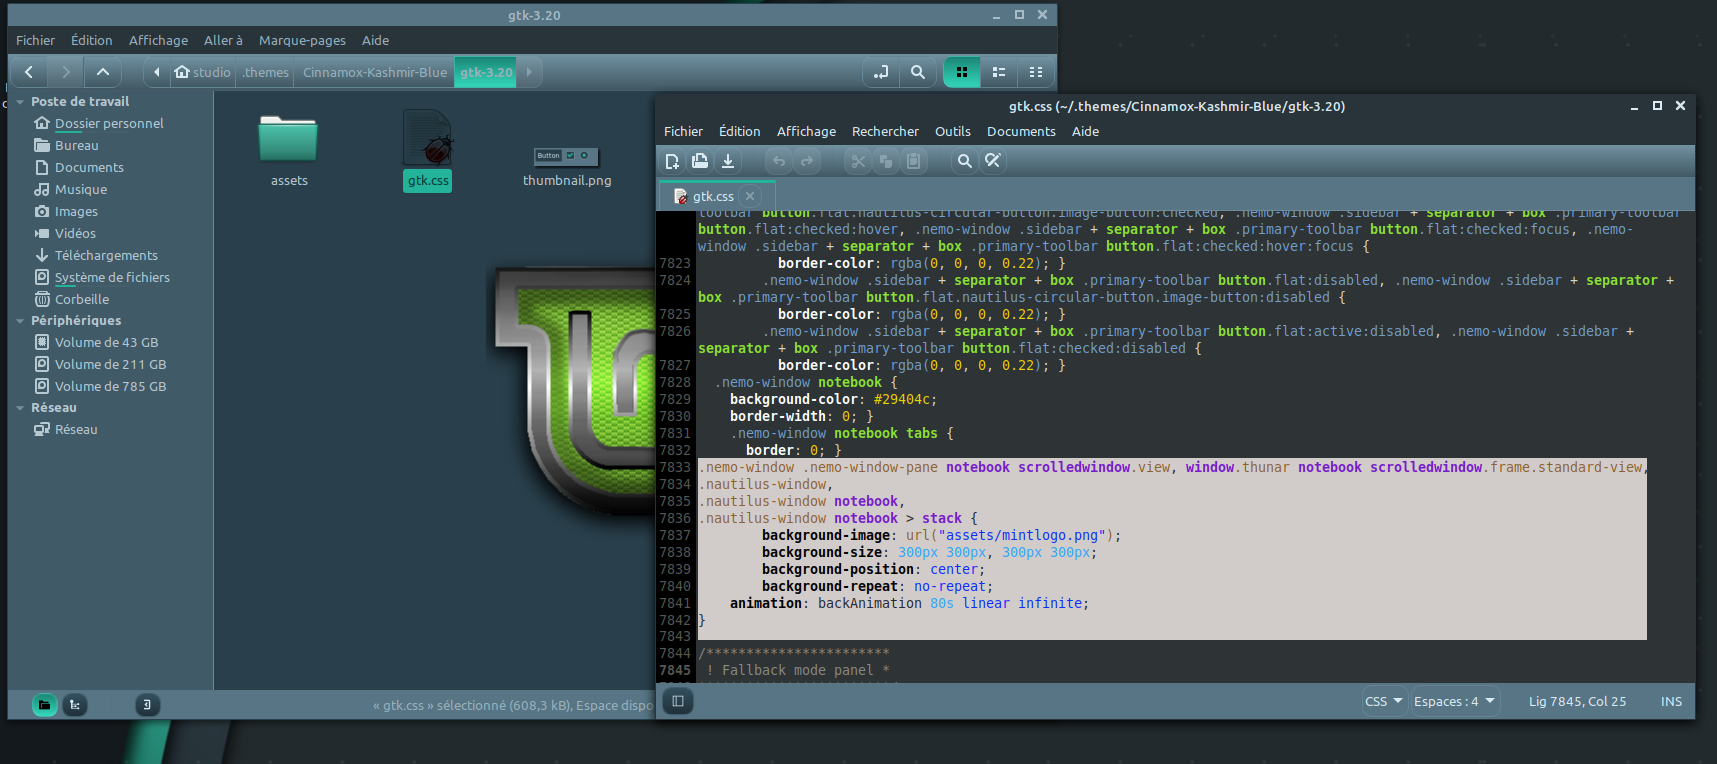The width and height of the screenshot is (1717, 764).
Task: Toggle the location entry in file manager
Action: (x=881, y=72)
